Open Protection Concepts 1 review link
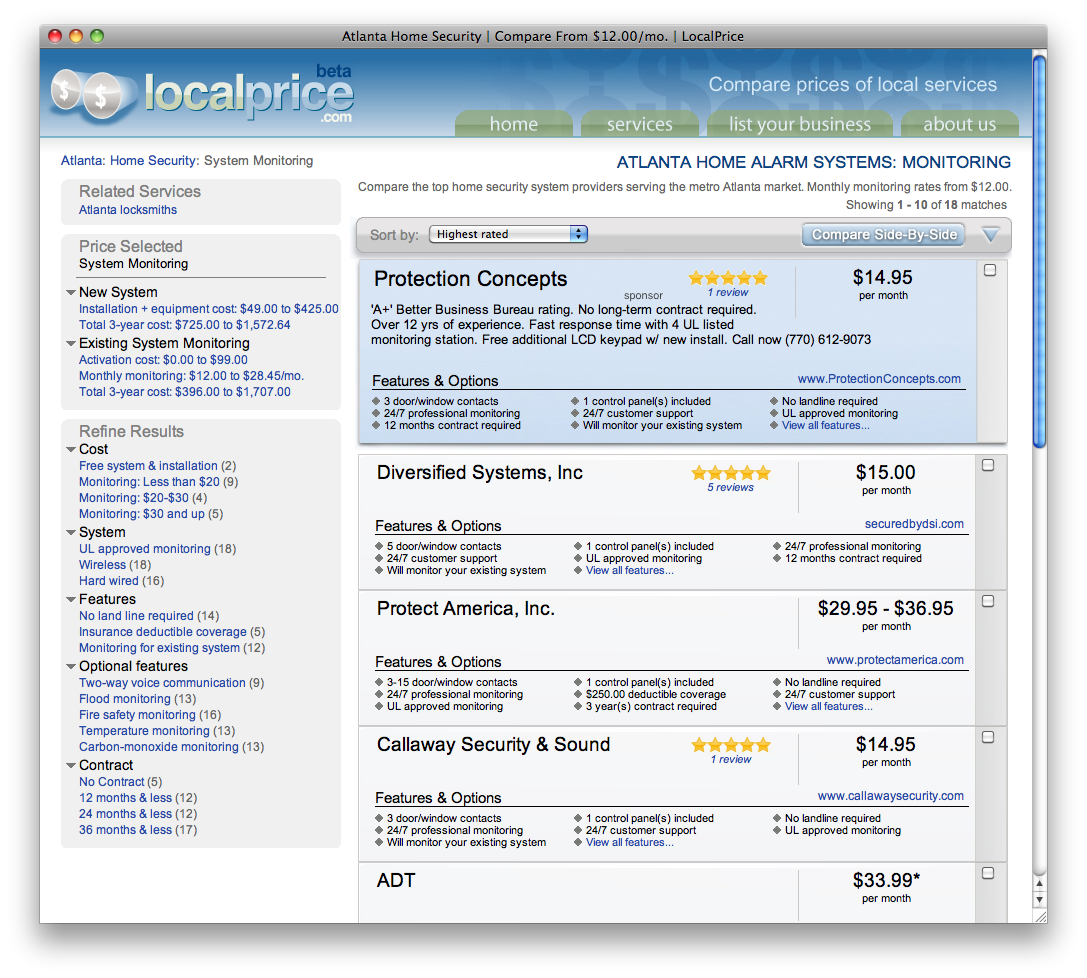Screen dimensions: 1087x978 728,292
